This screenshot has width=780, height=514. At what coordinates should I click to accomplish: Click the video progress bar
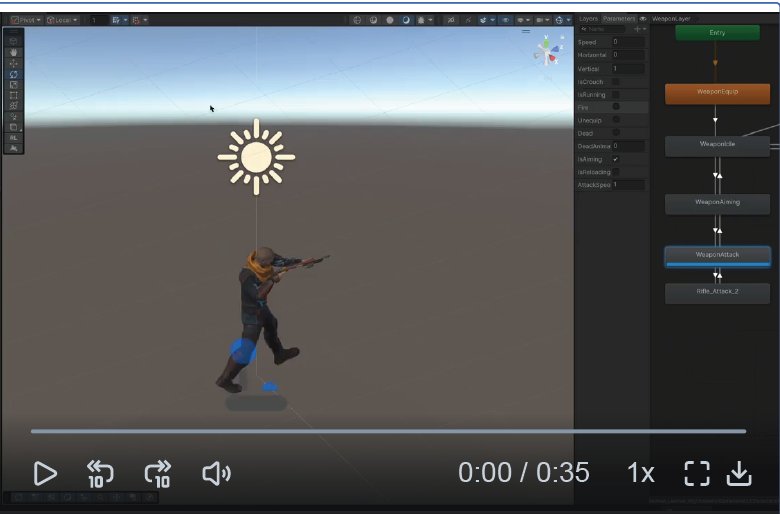click(389, 431)
